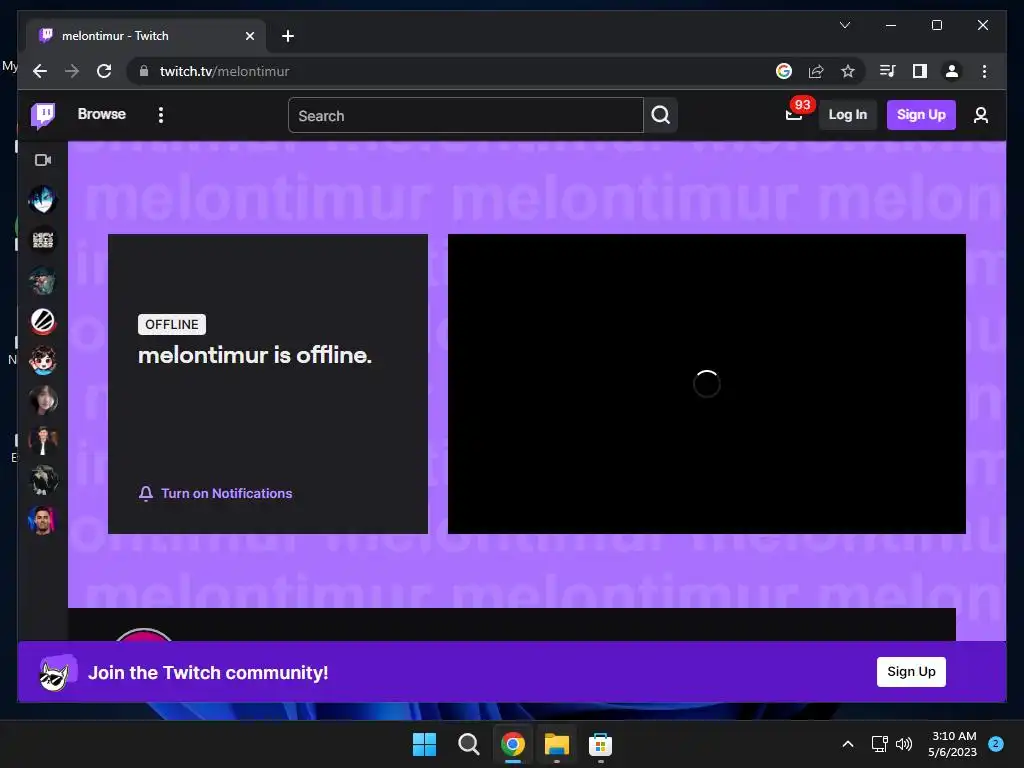Click the 'Join the Twitch community!' text

[x=208, y=673]
